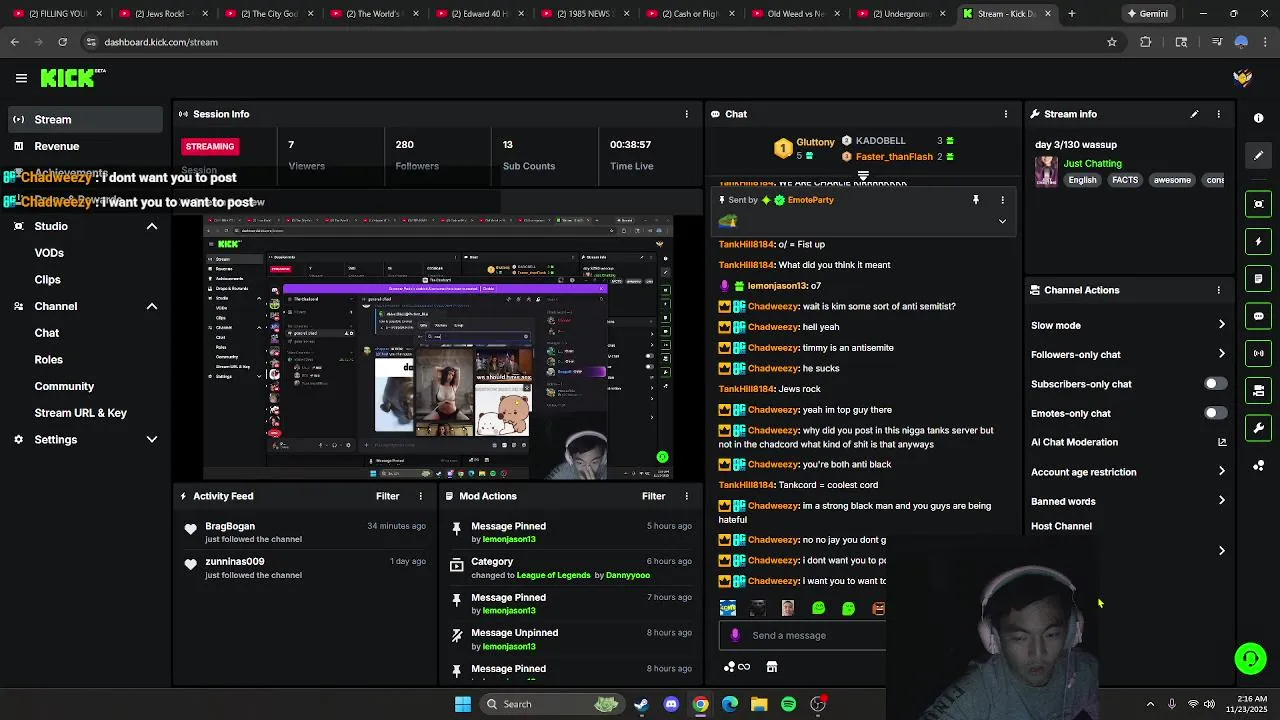Viewport: 1280px width, 720px height.
Task: Click the wrench icon in the right sidebar
Action: [1258, 428]
